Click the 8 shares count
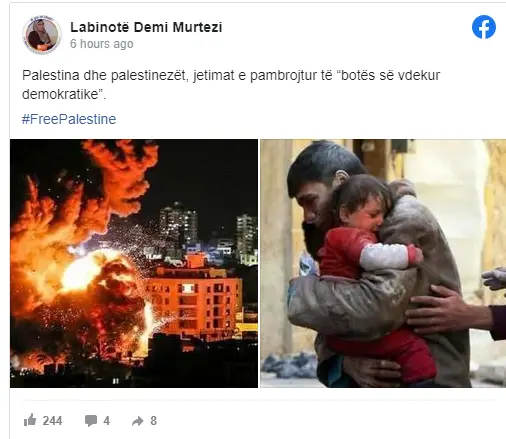The height and width of the screenshot is (439, 506). (x=153, y=421)
